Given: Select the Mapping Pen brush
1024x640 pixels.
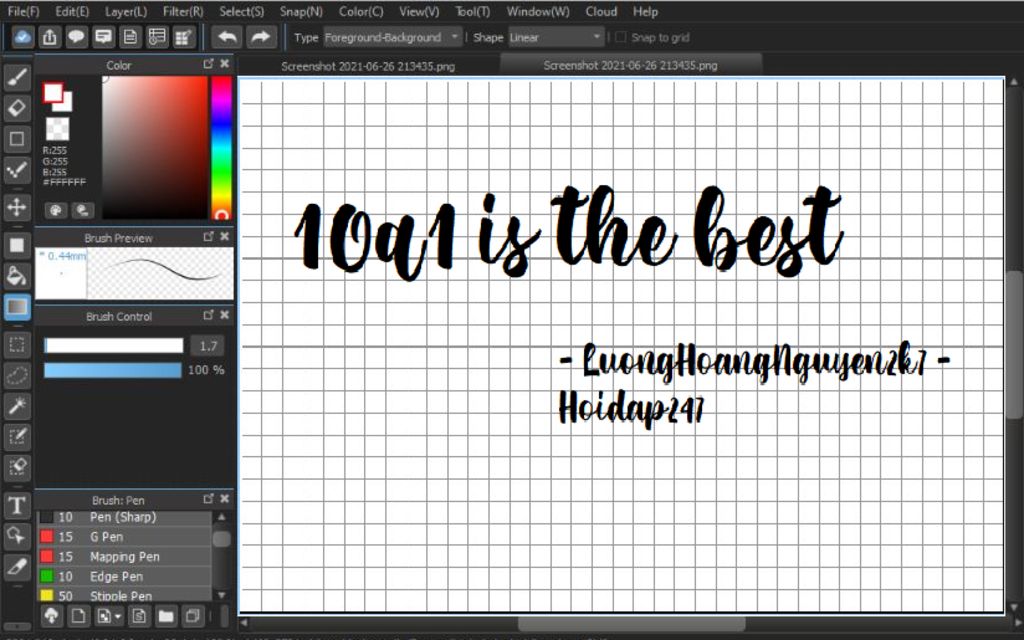Looking at the screenshot, I should (x=125, y=556).
